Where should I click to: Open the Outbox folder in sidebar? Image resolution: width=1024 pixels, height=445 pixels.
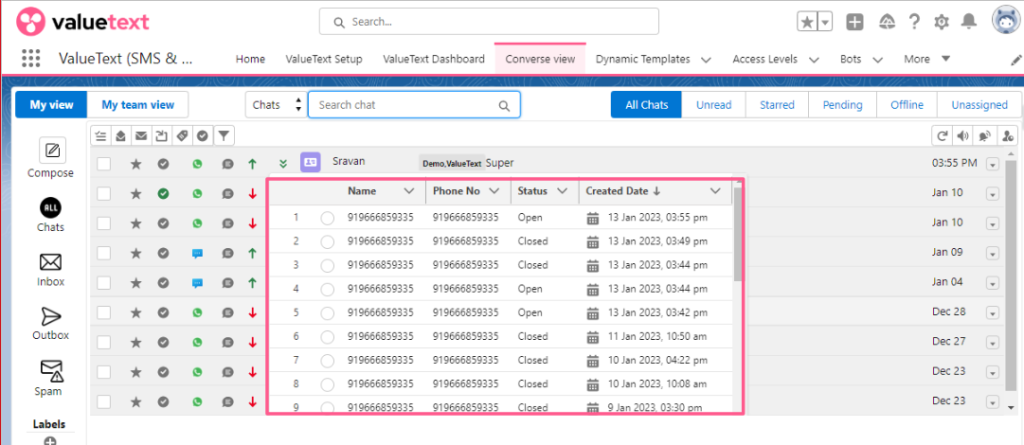pyautogui.click(x=51, y=317)
